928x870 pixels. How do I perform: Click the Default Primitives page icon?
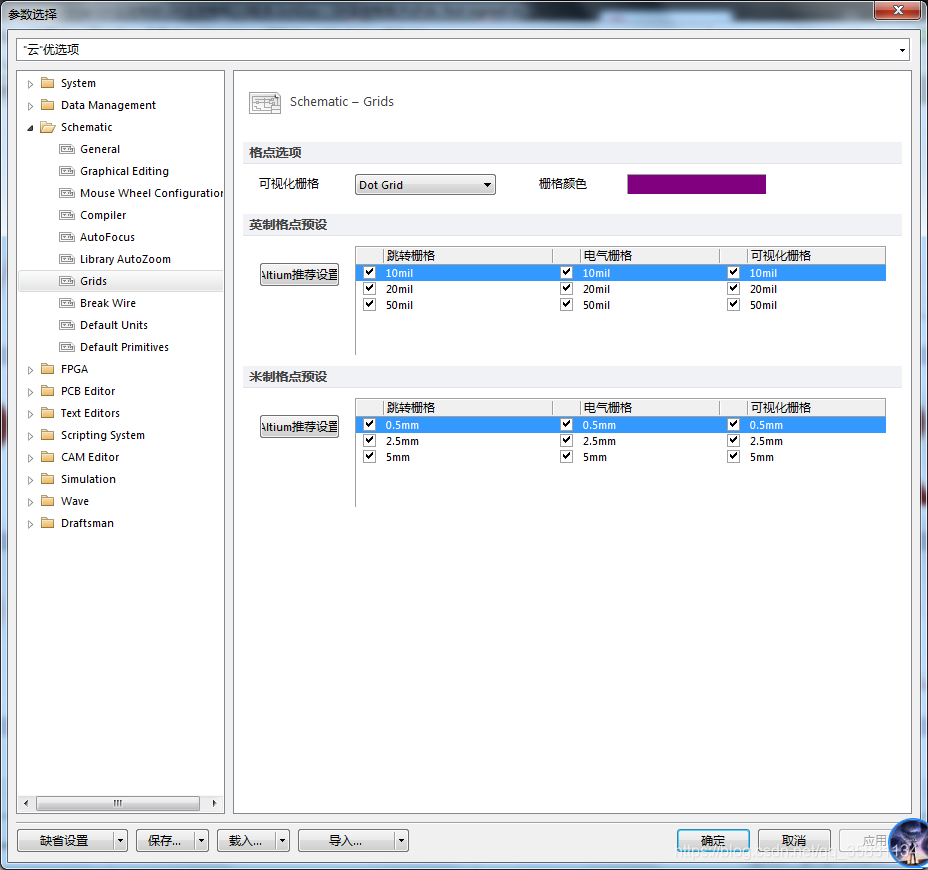pyautogui.click(x=67, y=347)
